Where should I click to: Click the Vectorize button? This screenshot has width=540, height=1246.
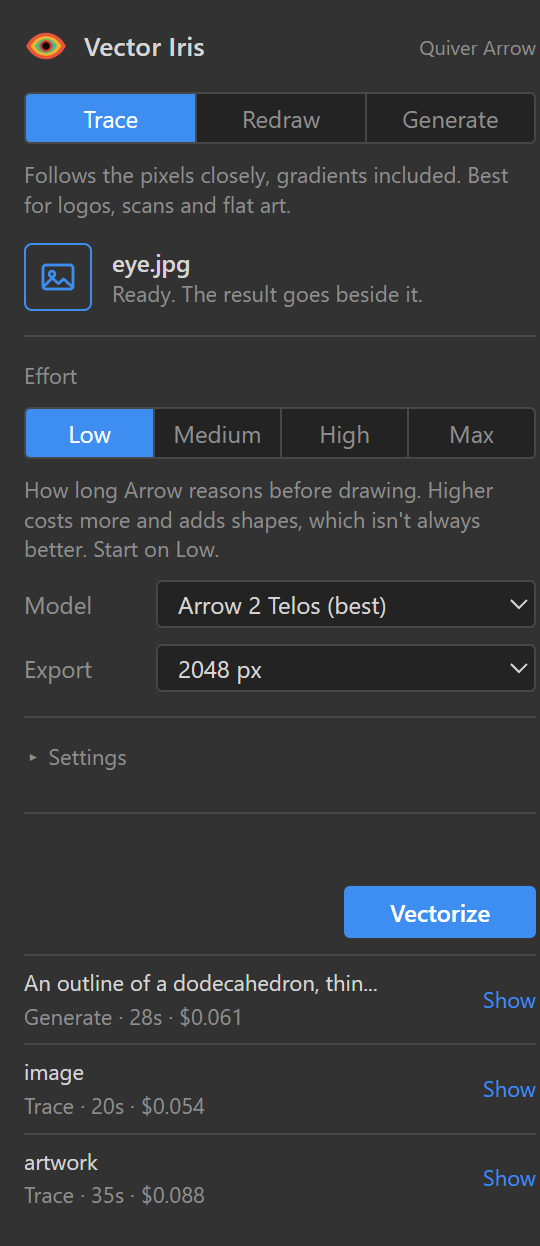point(440,912)
